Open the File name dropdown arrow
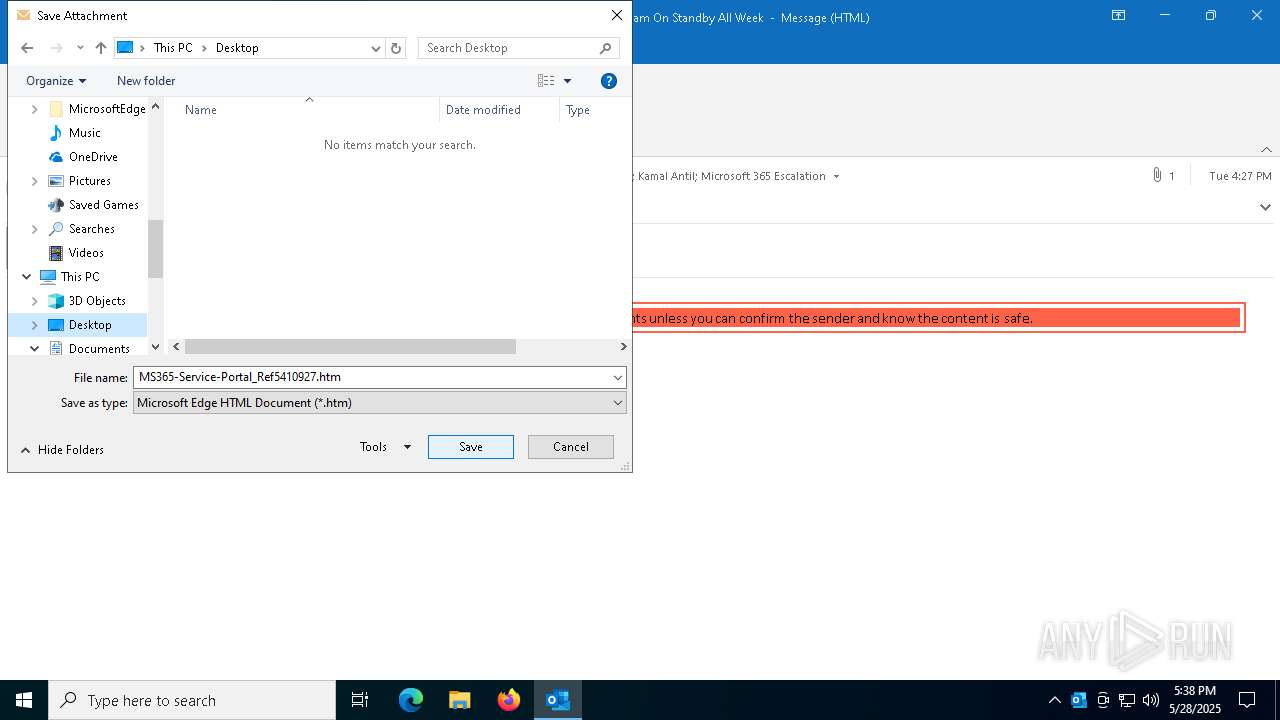The width and height of the screenshot is (1280, 720). click(618, 377)
